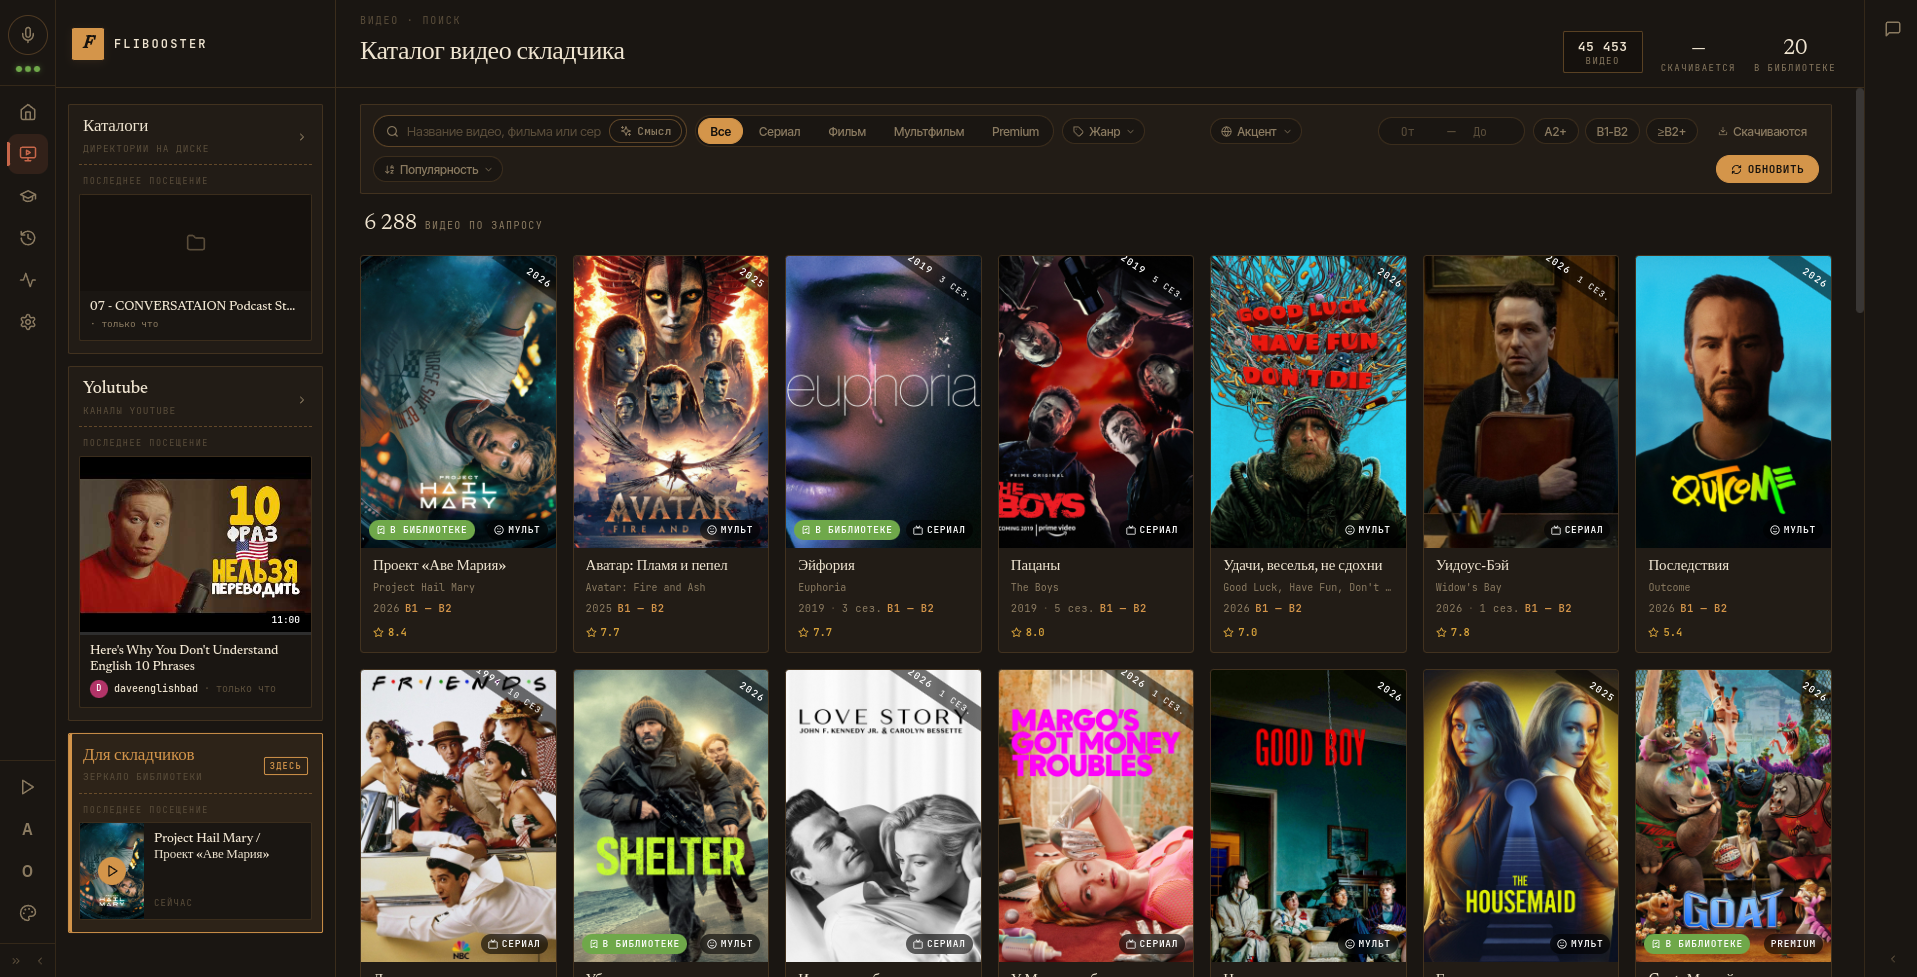
Task: Open the chat bubble icon
Action: tap(1892, 29)
